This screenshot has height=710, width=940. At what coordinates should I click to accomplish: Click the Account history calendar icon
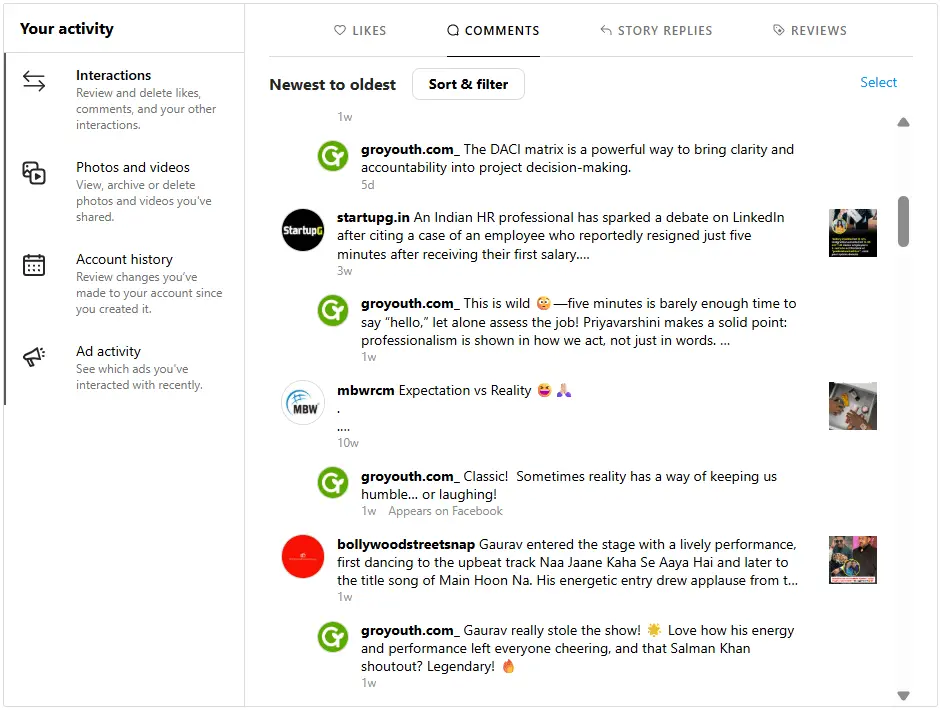point(34,265)
